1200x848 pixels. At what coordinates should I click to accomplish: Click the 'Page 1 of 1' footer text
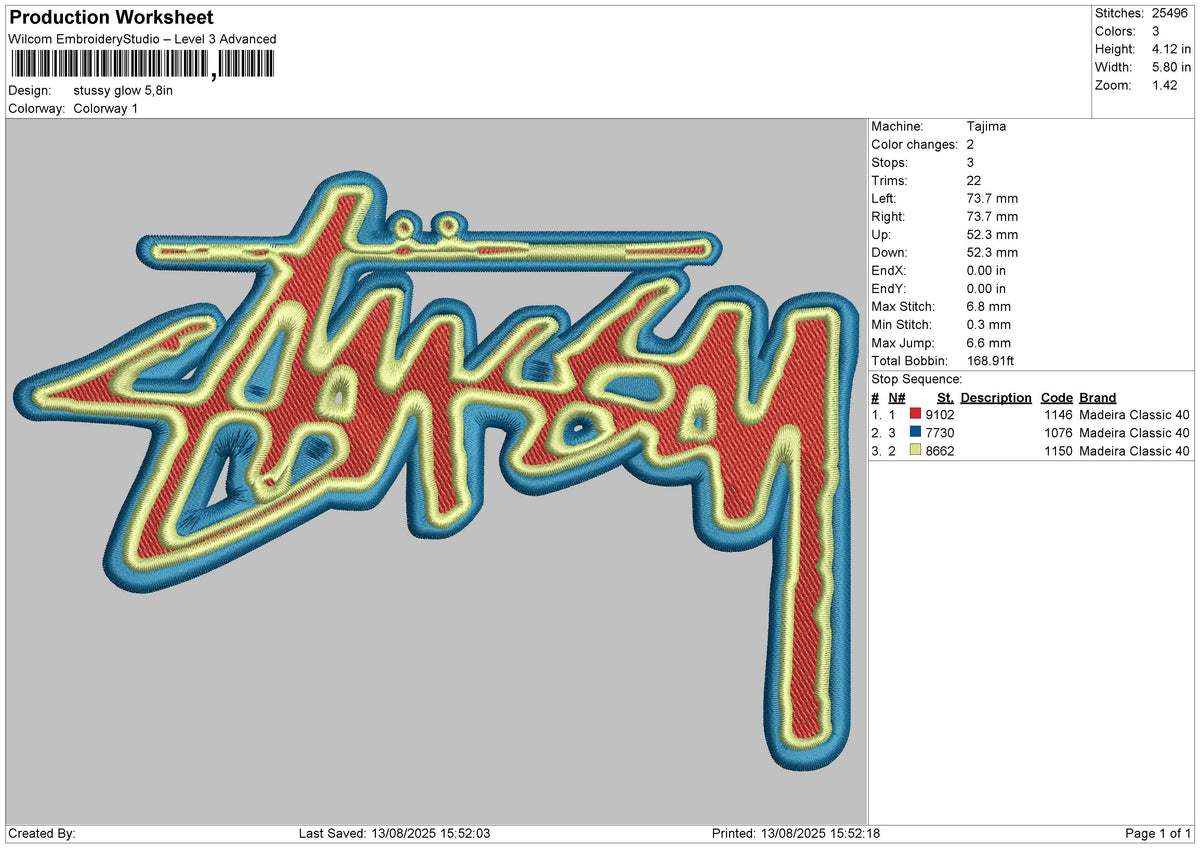[x=1158, y=833]
